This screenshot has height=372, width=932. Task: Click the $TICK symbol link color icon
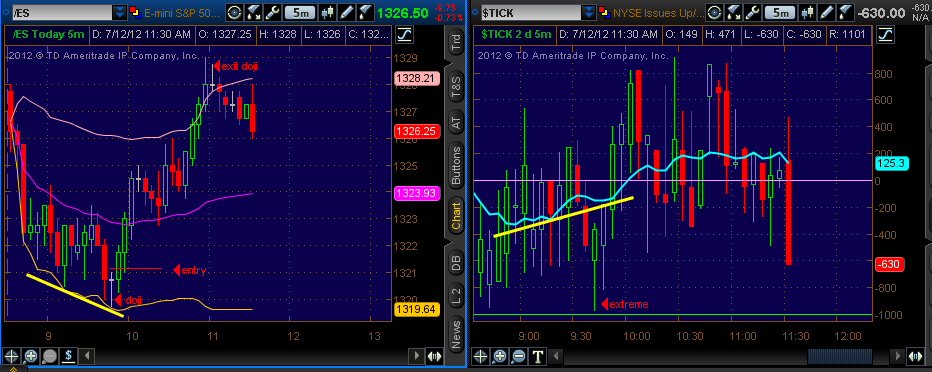604,11
